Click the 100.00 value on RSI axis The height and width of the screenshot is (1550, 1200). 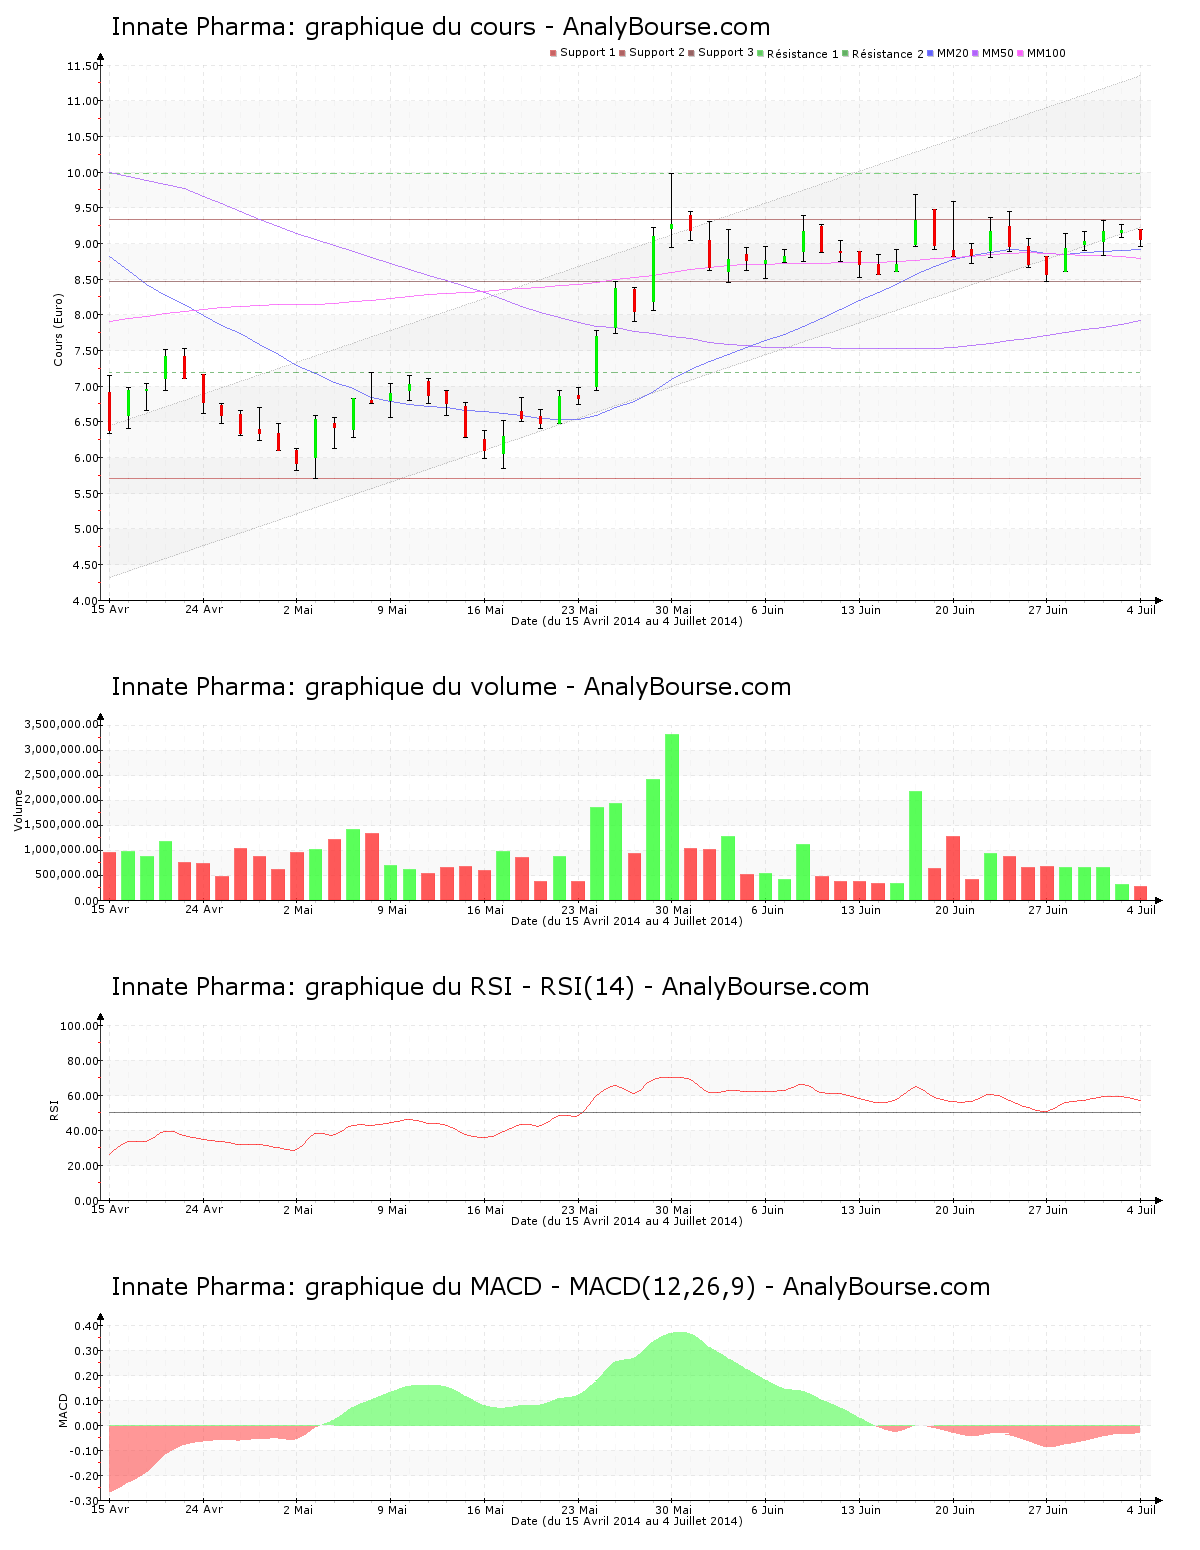point(81,1026)
